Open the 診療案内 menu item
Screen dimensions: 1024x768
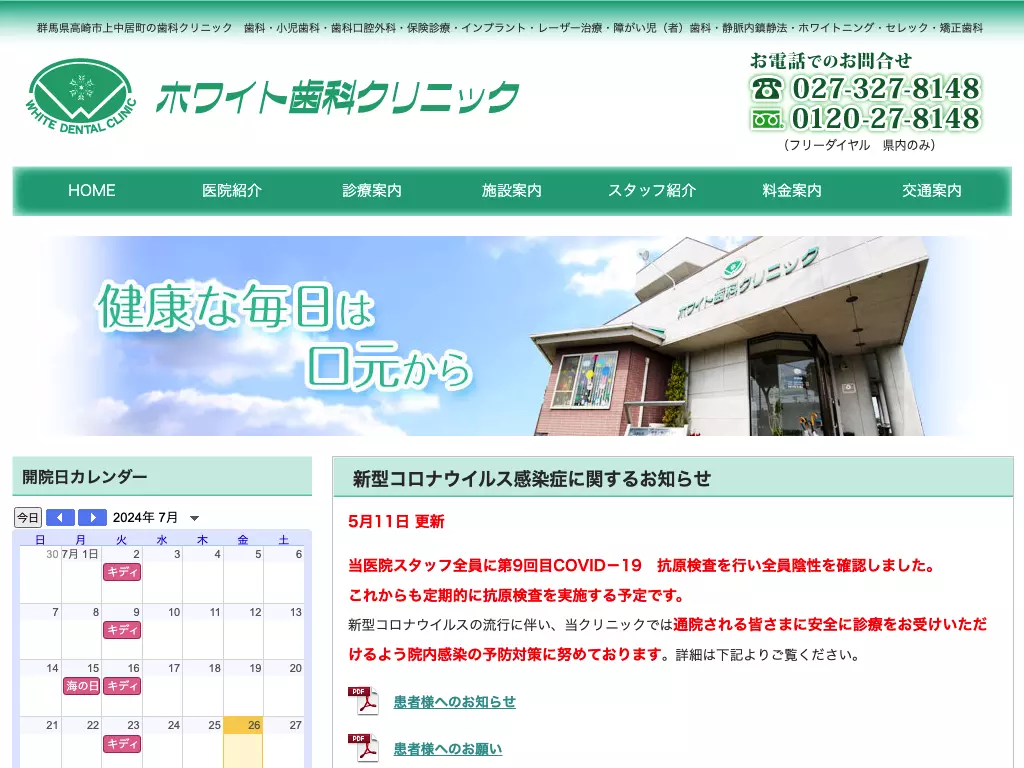click(x=372, y=191)
